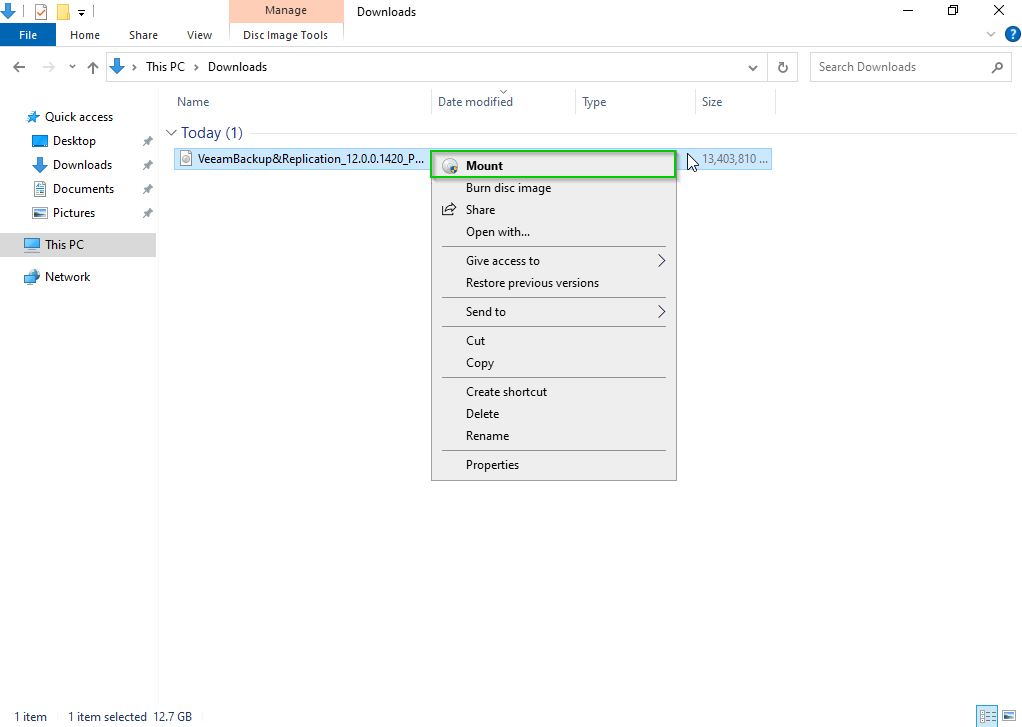Switch to large icons view in status bar
1022x727 pixels.
tap(1008, 716)
